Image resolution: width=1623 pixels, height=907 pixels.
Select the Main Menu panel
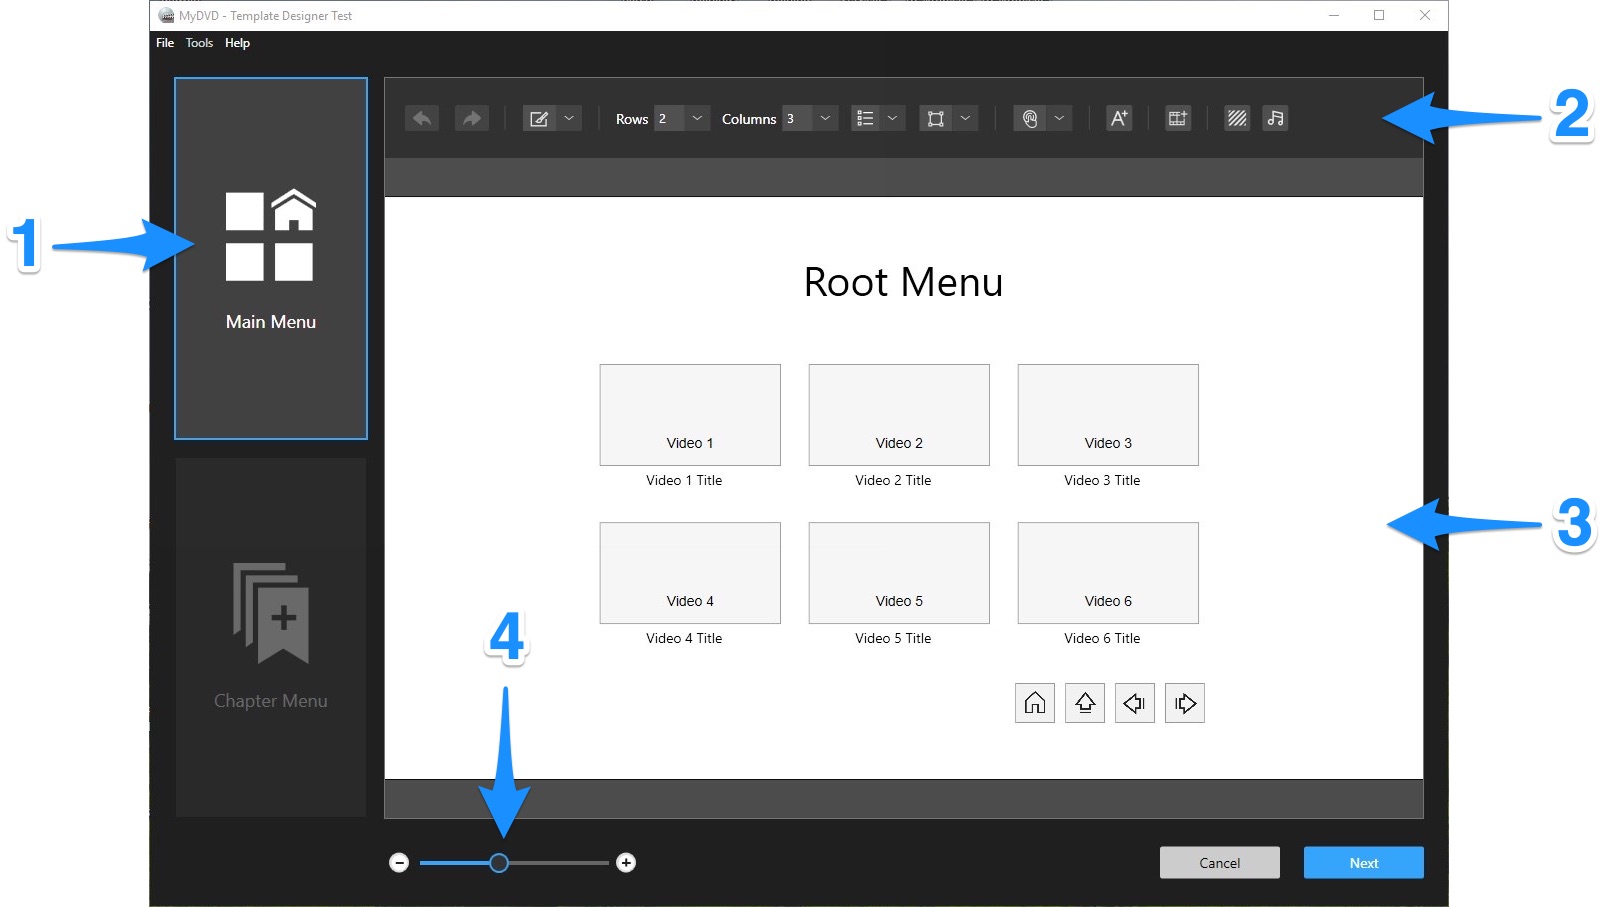(x=271, y=258)
